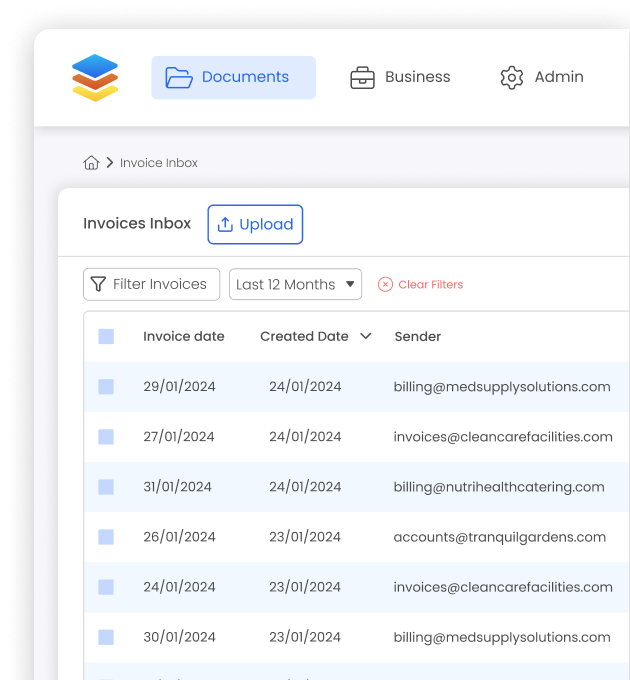This screenshot has height=680, width=630.
Task: Select checkbox for invoice dated 29/01/2024
Action: point(106,387)
